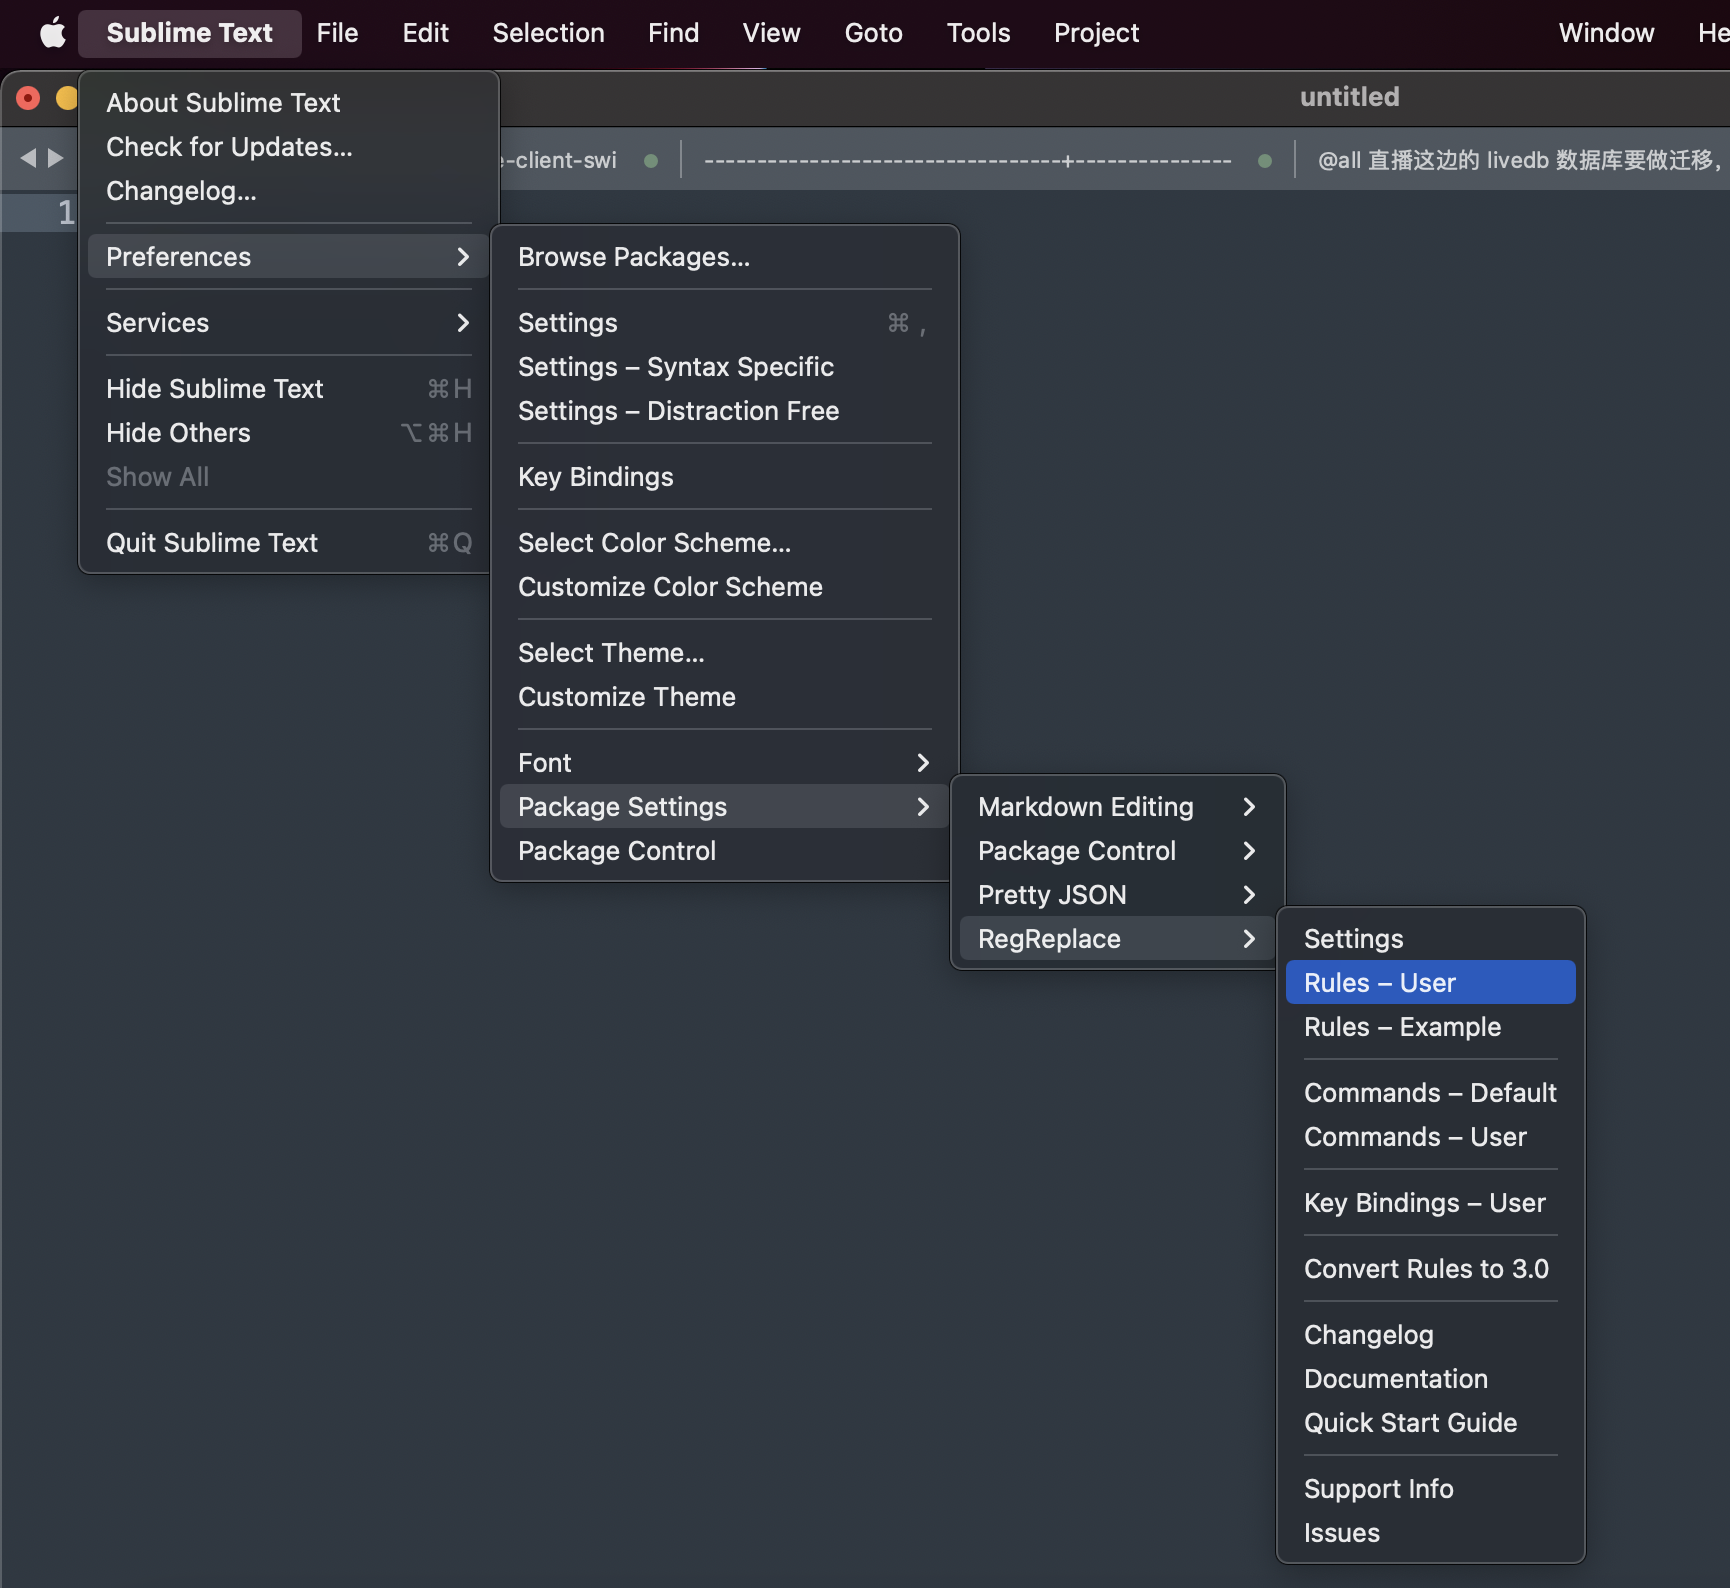
Task: Quit Sublime Text from menu
Action: [212, 543]
